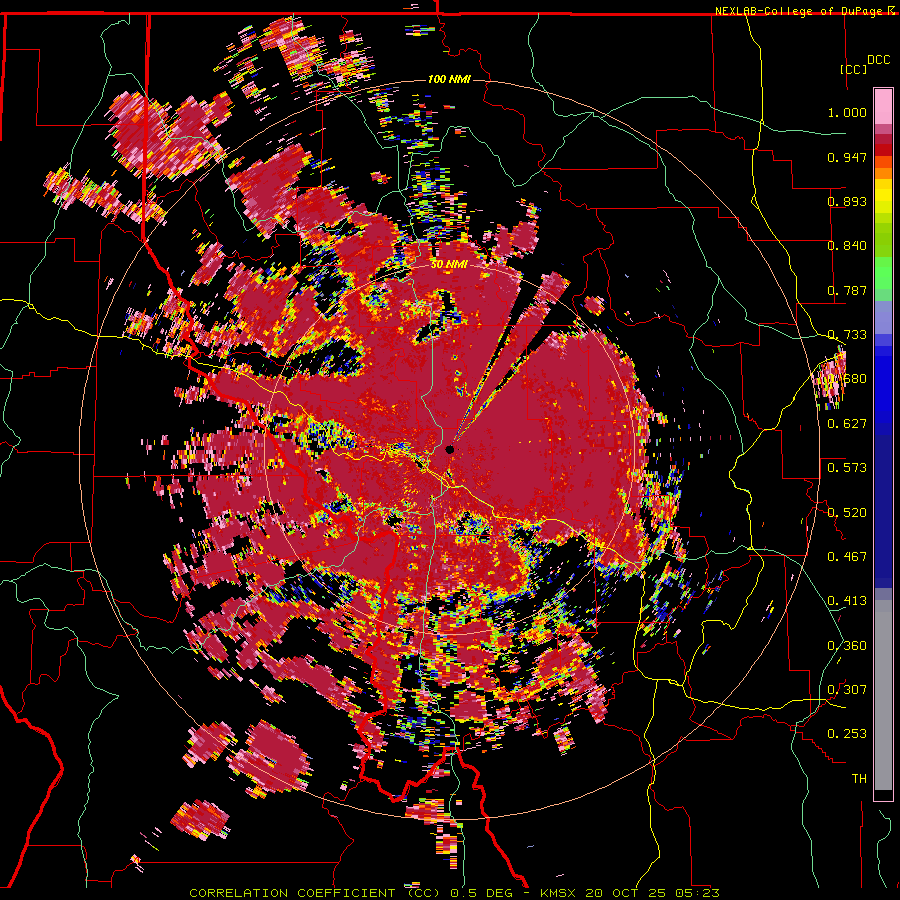Viewport: 900px width, 900px height.
Task: Click the 50 NMI range ring label
Action: point(448,265)
